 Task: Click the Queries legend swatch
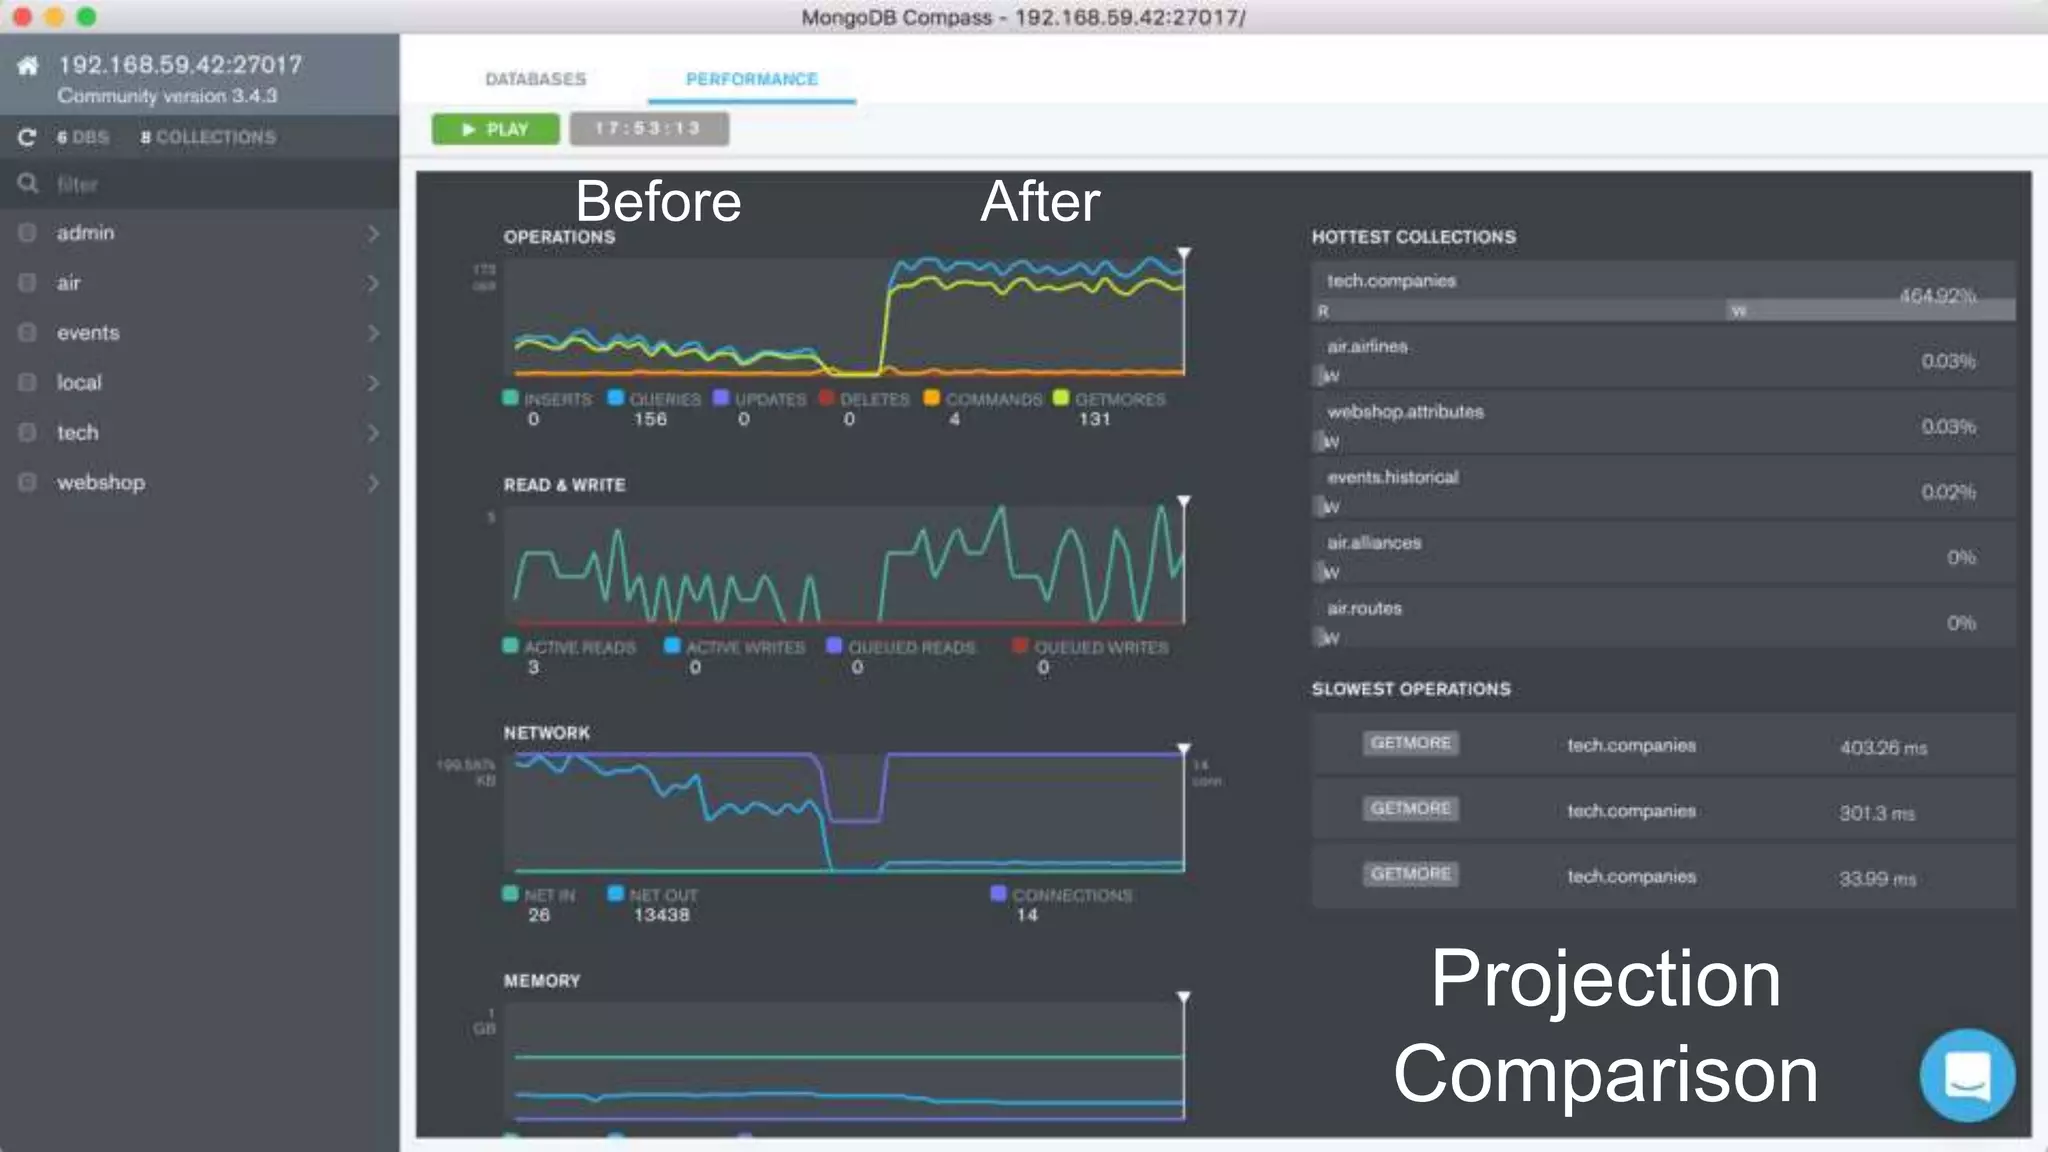click(616, 398)
